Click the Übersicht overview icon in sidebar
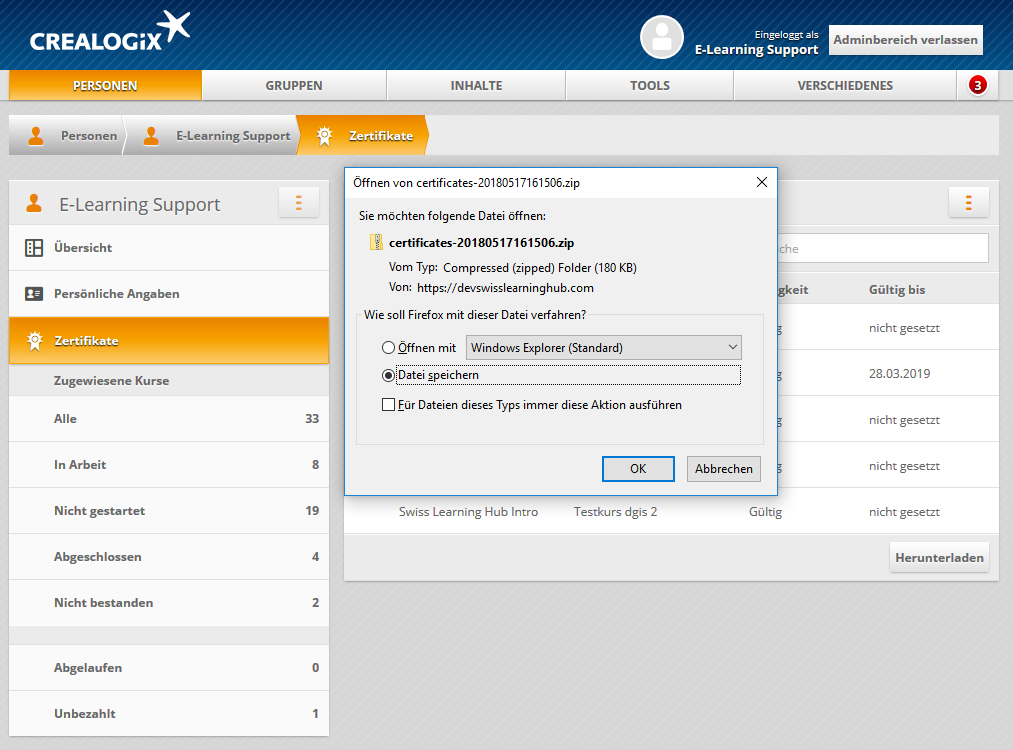This screenshot has height=750, width=1013. (x=34, y=248)
